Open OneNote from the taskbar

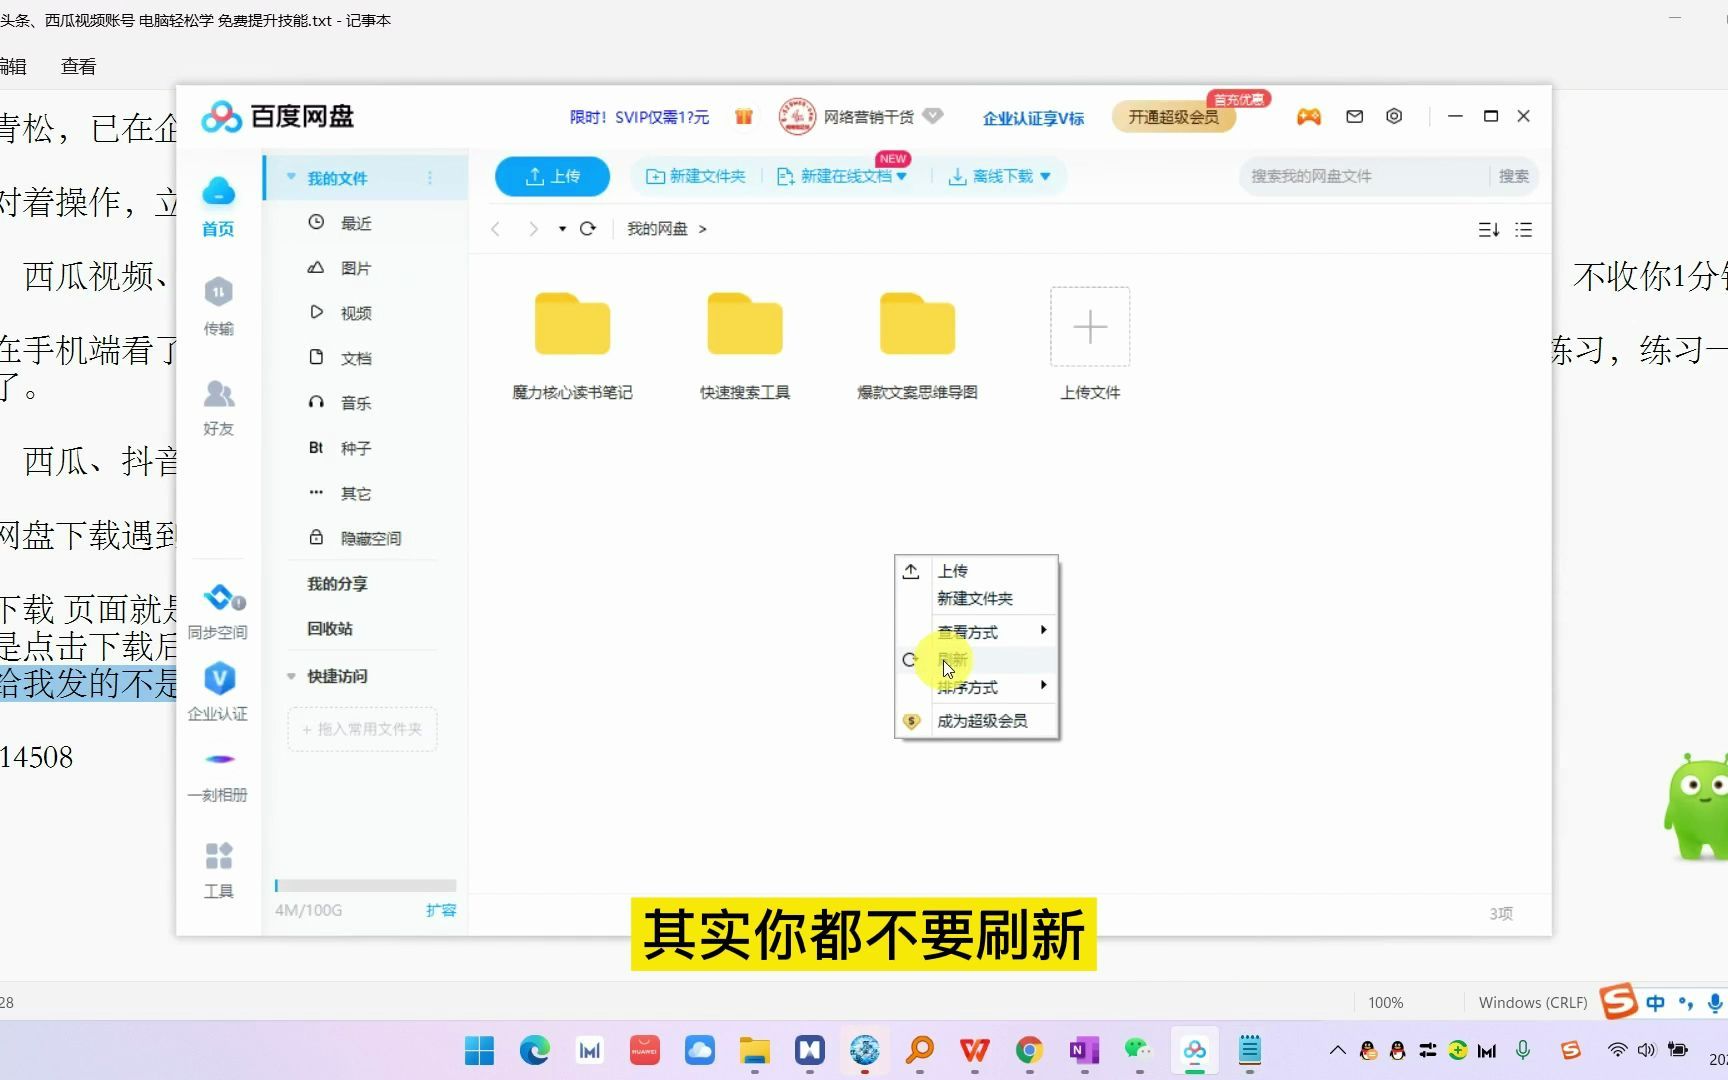click(1084, 1050)
